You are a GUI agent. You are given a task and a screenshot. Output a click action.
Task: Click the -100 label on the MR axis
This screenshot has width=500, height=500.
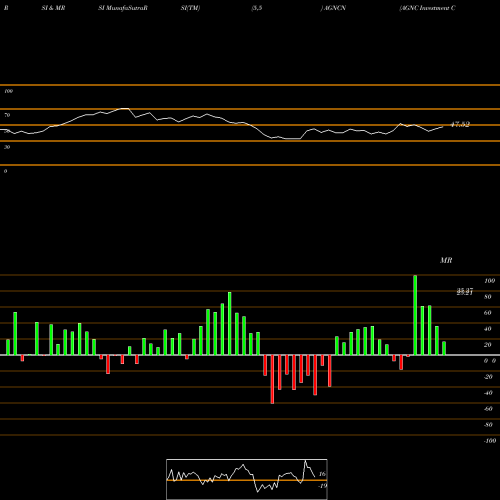tap(490, 441)
